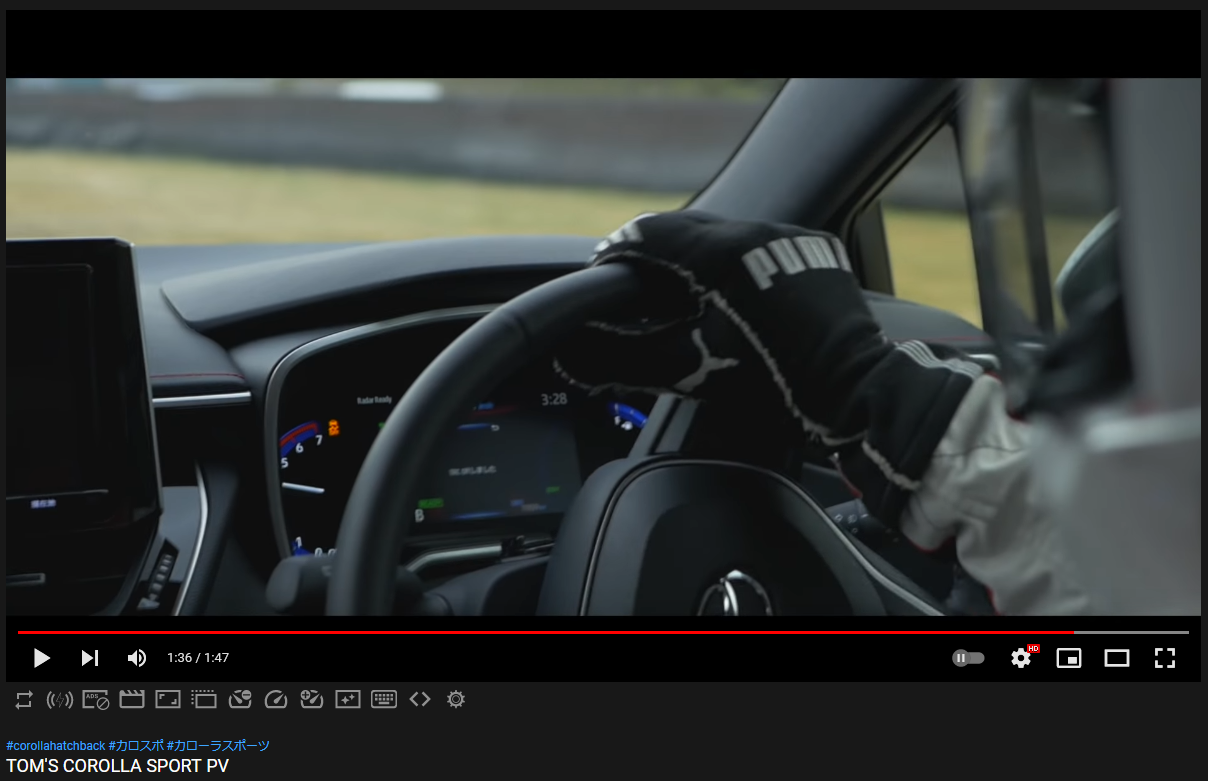Open the #カローラスポーツ hashtag link
This screenshot has width=1208, height=781.
tap(218, 746)
